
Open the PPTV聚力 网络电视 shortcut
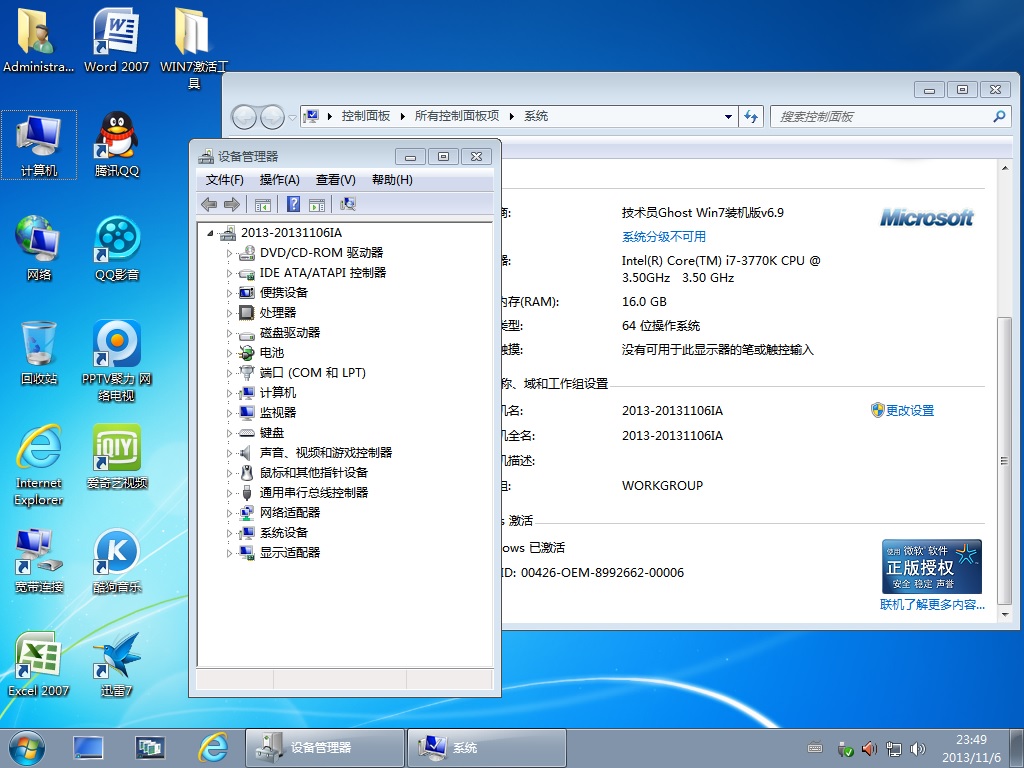(117, 360)
